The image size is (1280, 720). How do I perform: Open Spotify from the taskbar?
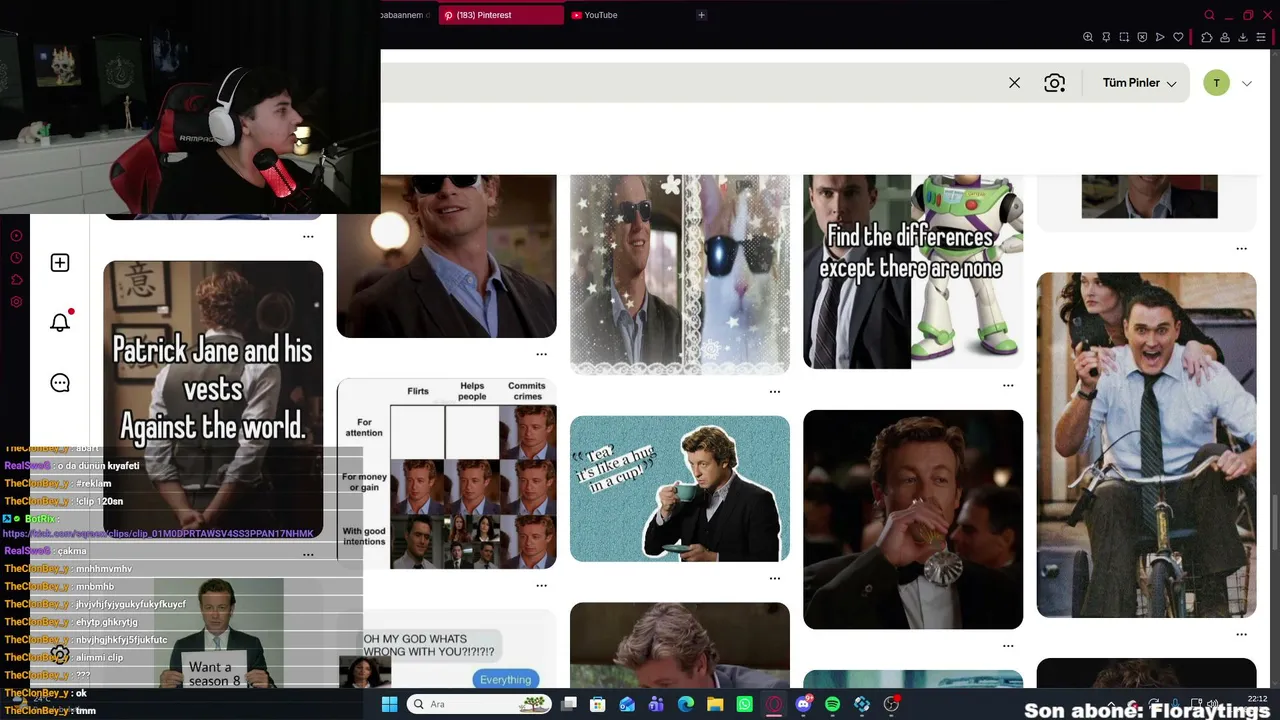point(832,704)
